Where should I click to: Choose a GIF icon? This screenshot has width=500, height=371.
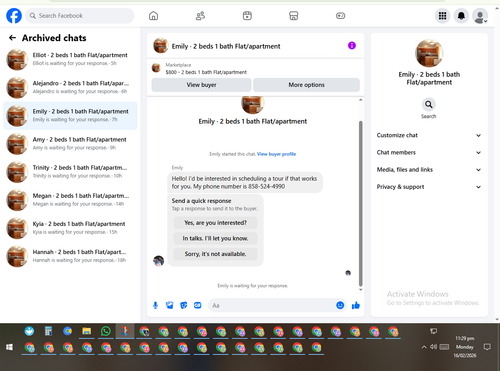pos(198,305)
